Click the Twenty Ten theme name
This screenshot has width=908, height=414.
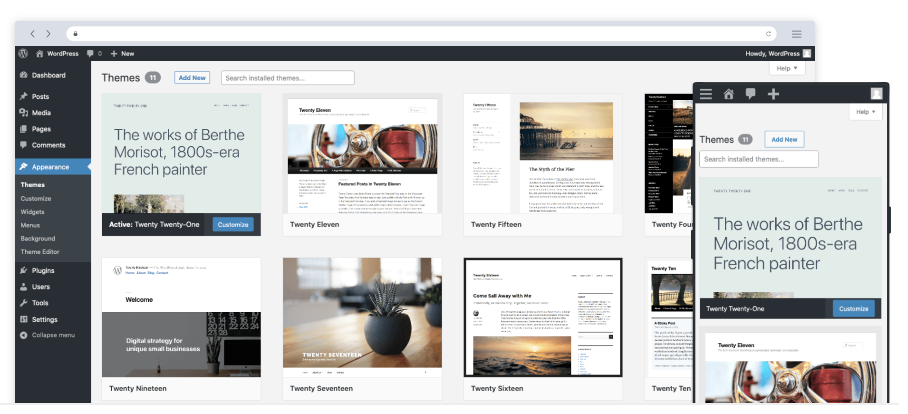click(671, 389)
